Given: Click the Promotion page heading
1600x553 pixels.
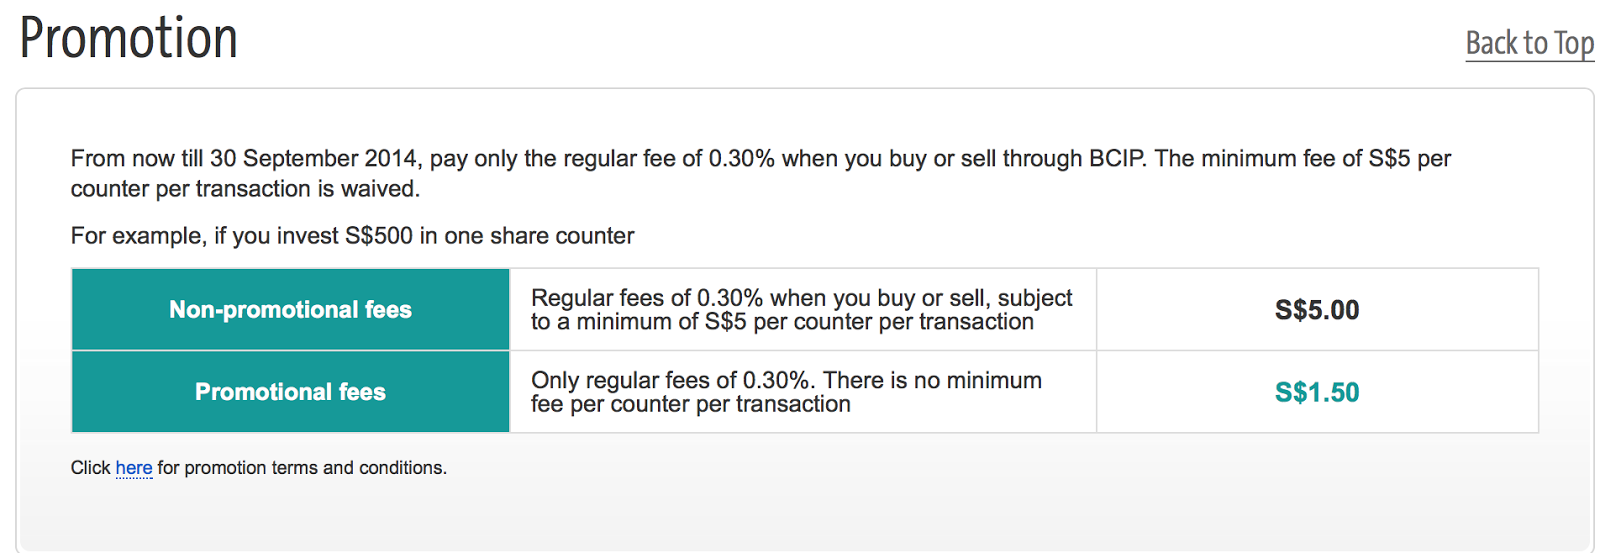Looking at the screenshot, I should coord(129,39).
